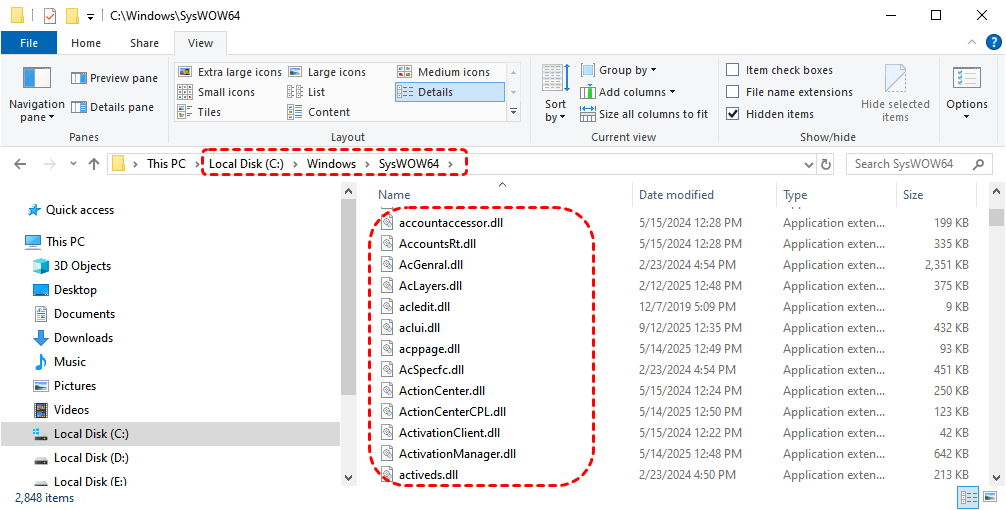Click Size all columns to fit
Viewport: 1006px width, 510px height.
pyautogui.click(x=643, y=114)
